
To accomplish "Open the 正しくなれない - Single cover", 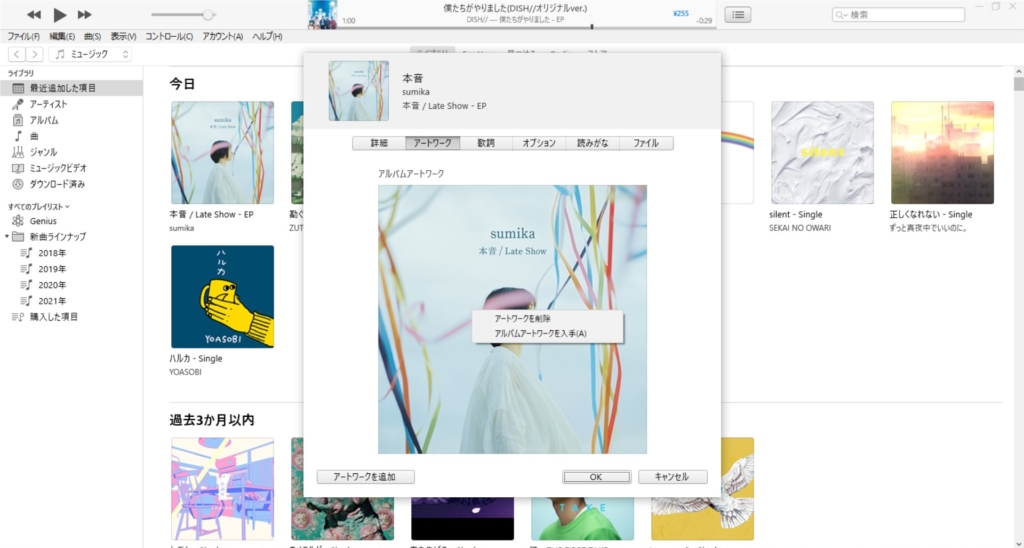I will click(x=942, y=152).
